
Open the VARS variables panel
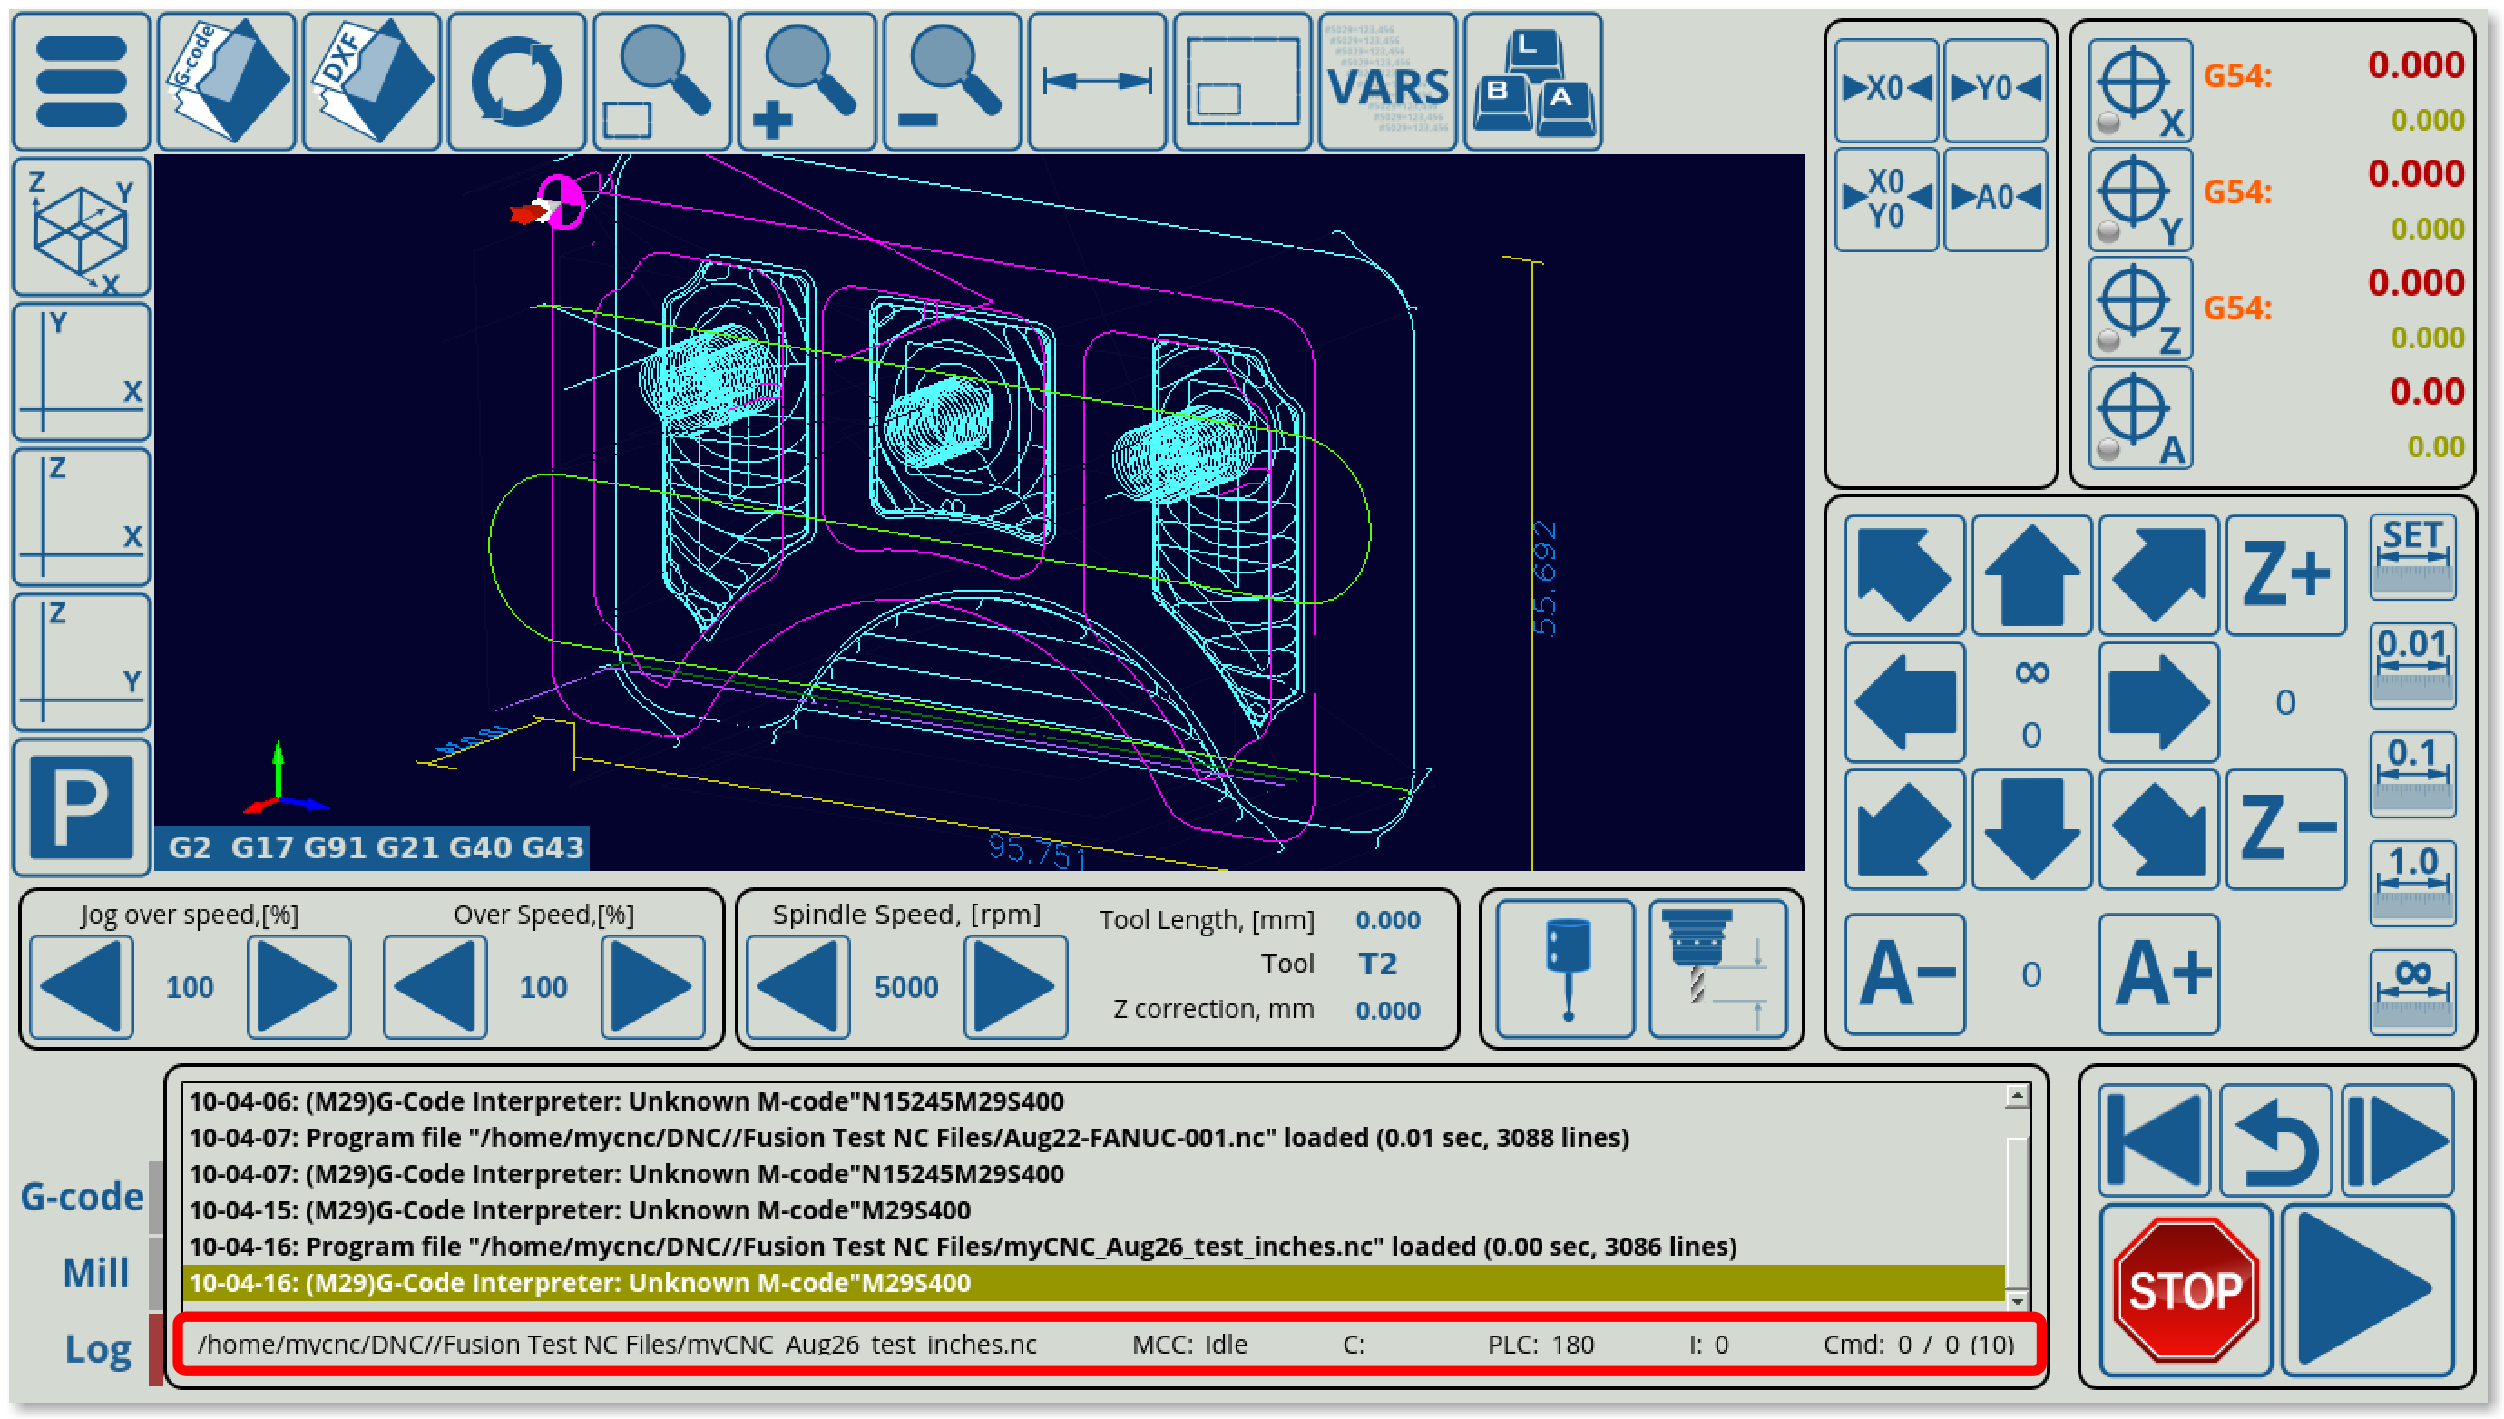[1387, 82]
